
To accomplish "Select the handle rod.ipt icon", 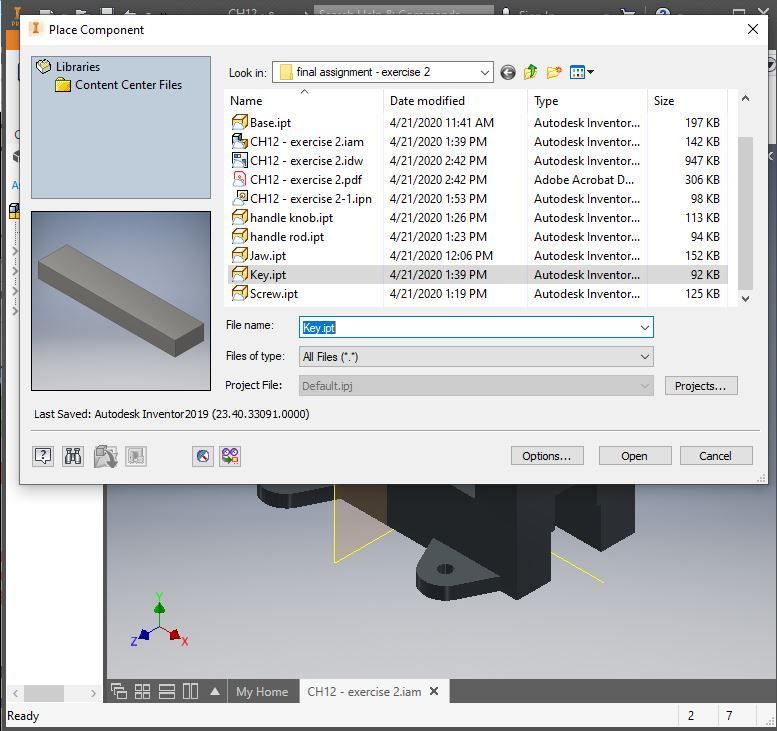I will pos(239,236).
